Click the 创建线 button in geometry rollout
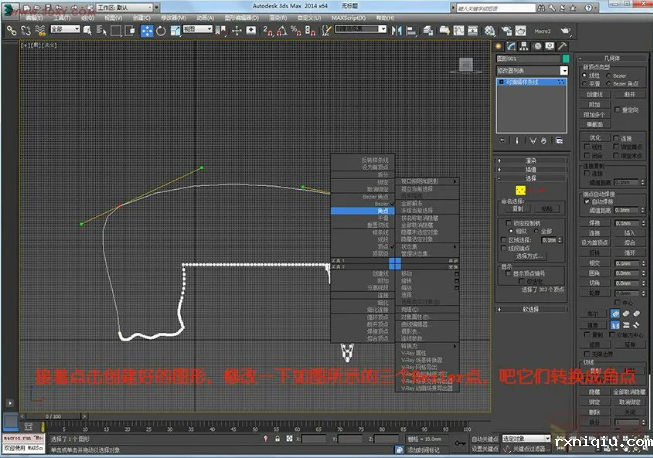Viewport: 653px width, 458px height. pos(595,95)
